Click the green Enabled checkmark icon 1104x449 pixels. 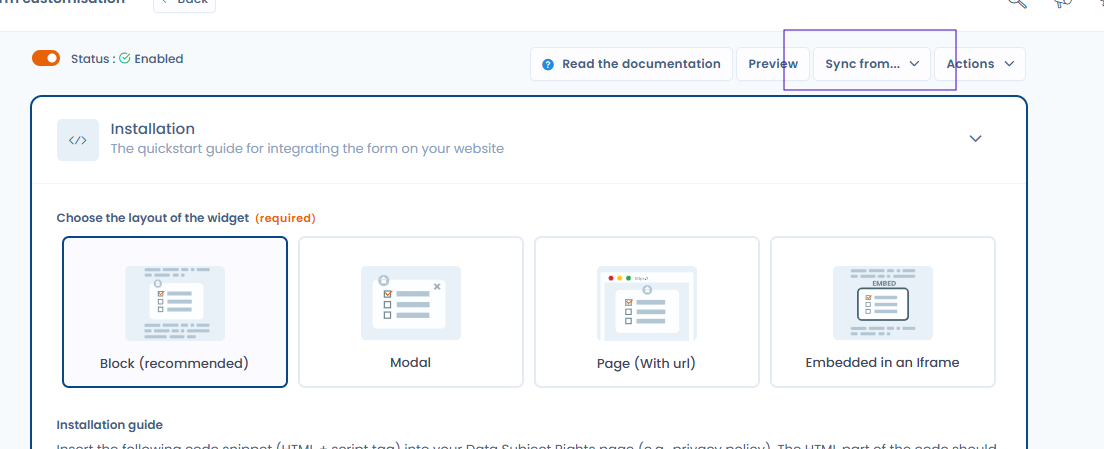pyautogui.click(x=125, y=59)
